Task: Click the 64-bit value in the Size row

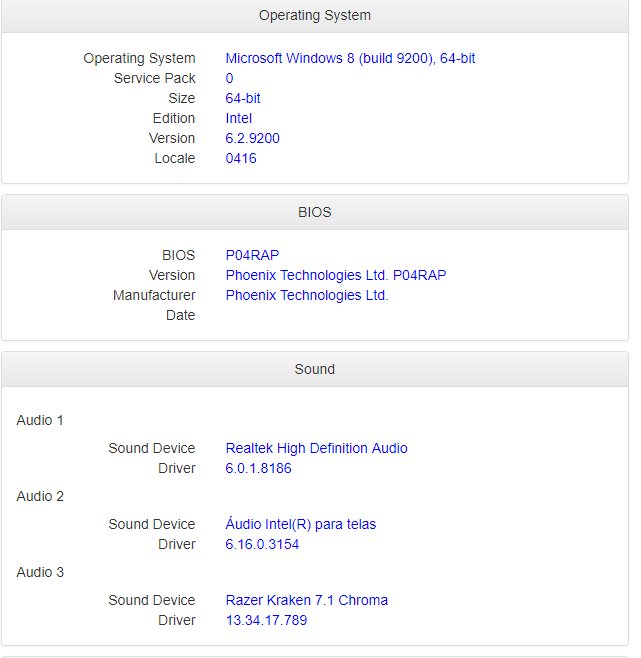Action: point(243,98)
